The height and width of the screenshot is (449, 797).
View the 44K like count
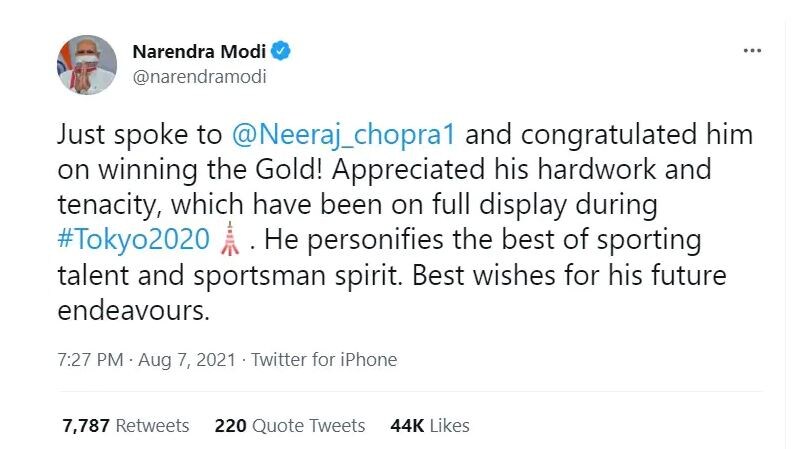pyautogui.click(x=407, y=426)
